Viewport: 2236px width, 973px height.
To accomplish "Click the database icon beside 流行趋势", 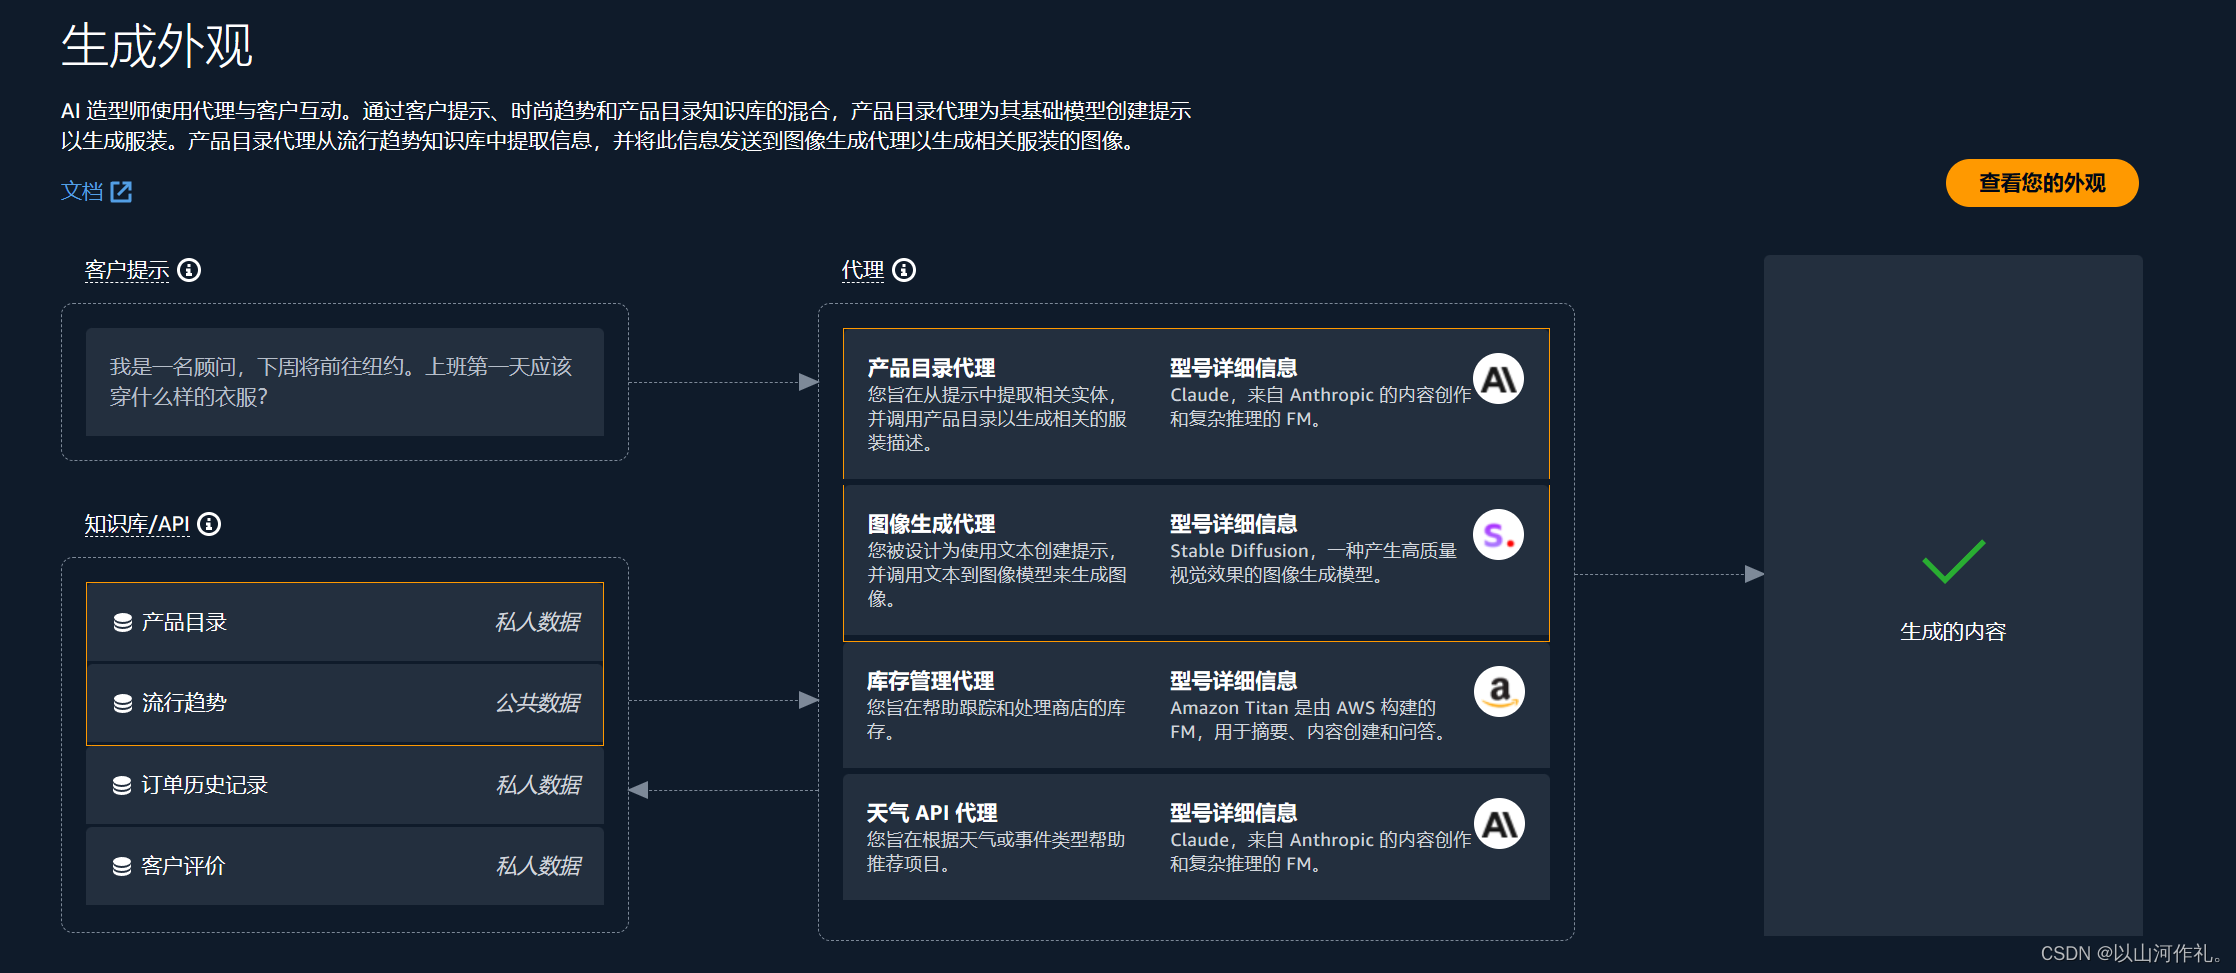I will 123,704.
